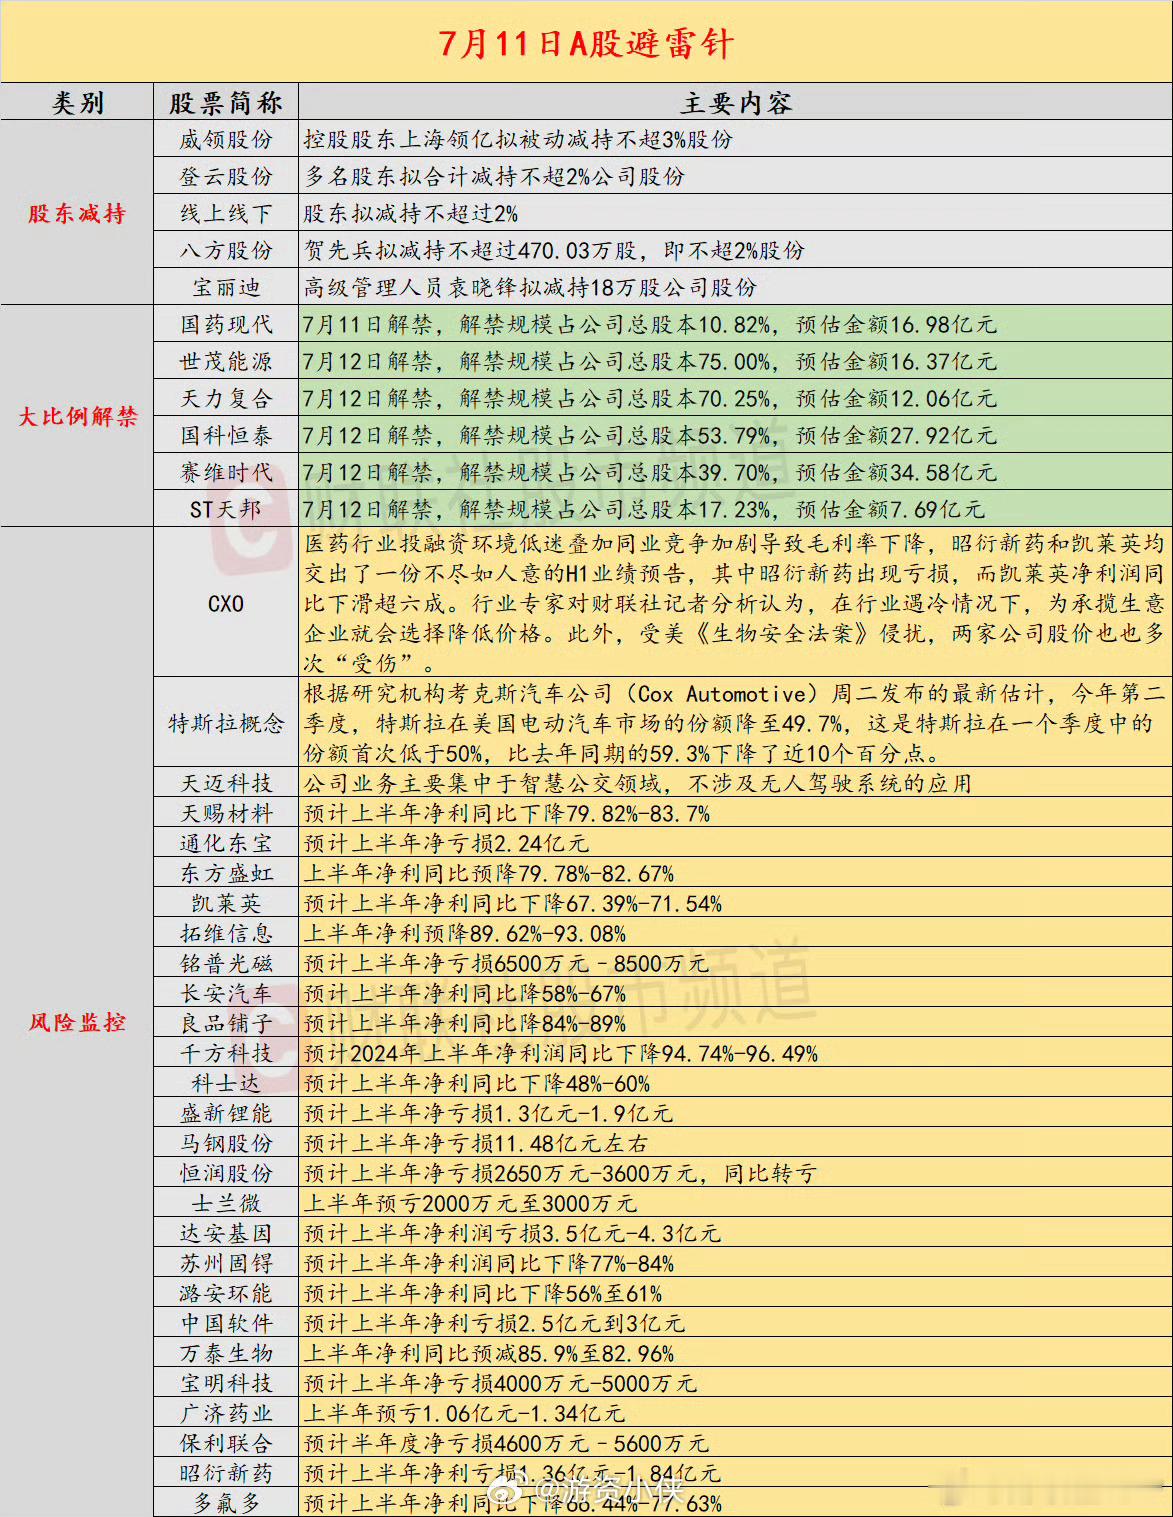This screenshot has width=1173, height=1517.
Task: Select the stock name '长安汽车'
Action: tap(226, 993)
